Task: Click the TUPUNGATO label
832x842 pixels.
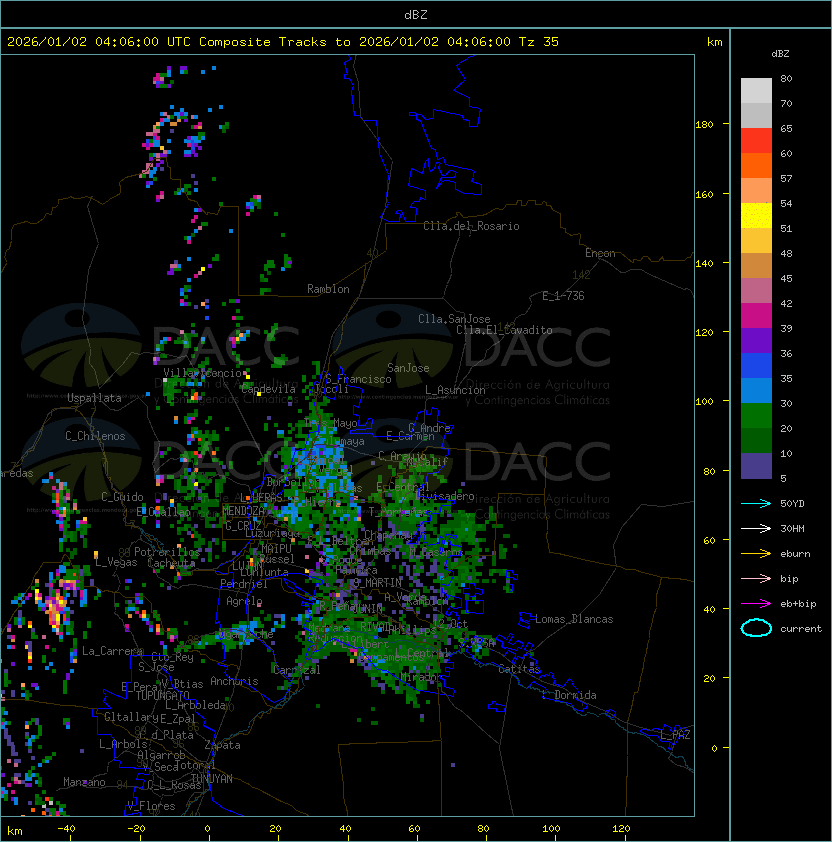Action: click(x=162, y=695)
